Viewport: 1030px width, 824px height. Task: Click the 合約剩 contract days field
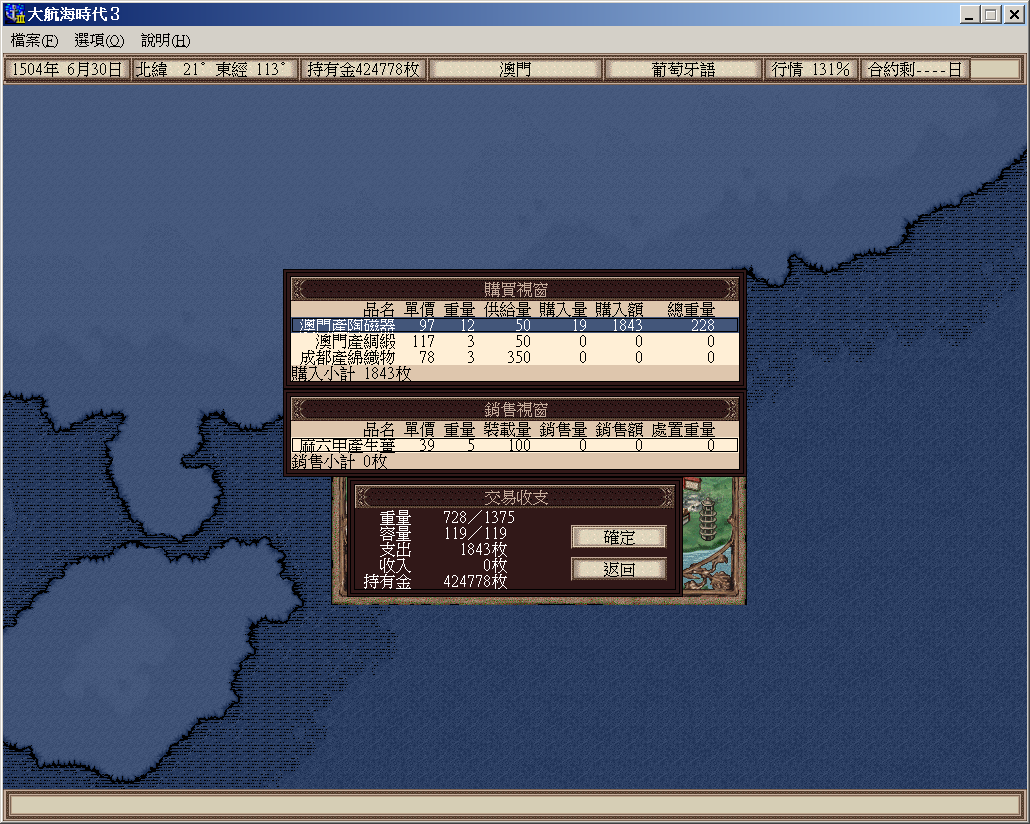click(x=915, y=70)
